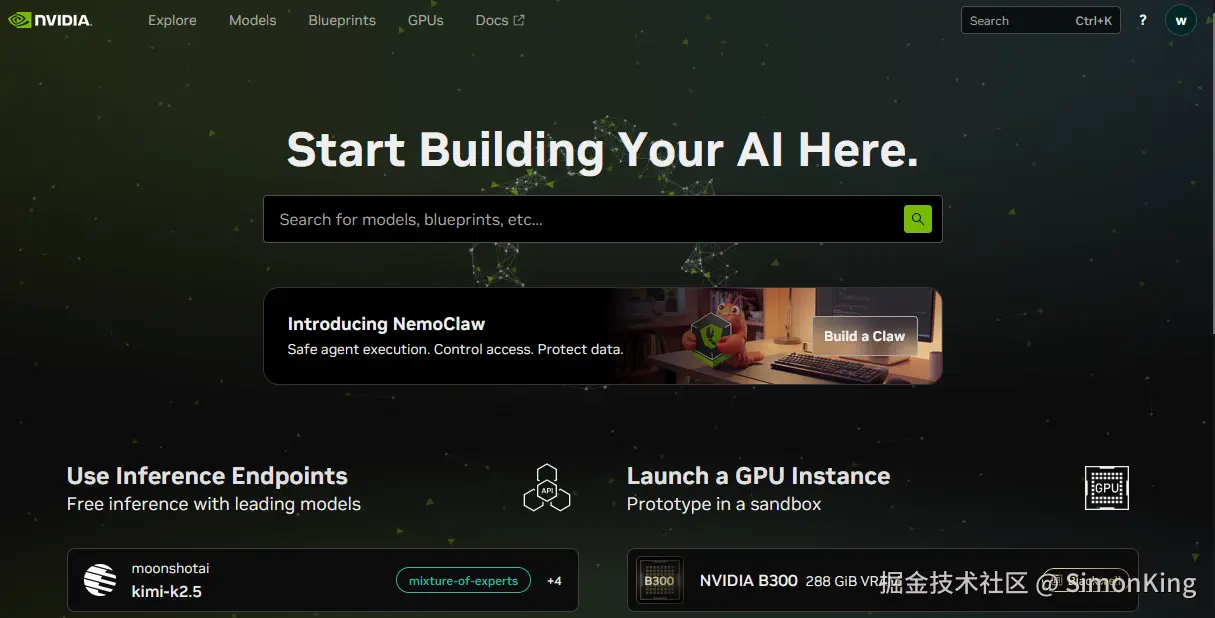The width and height of the screenshot is (1215, 618).
Task: Expand the +4 extra tags
Action: click(554, 580)
